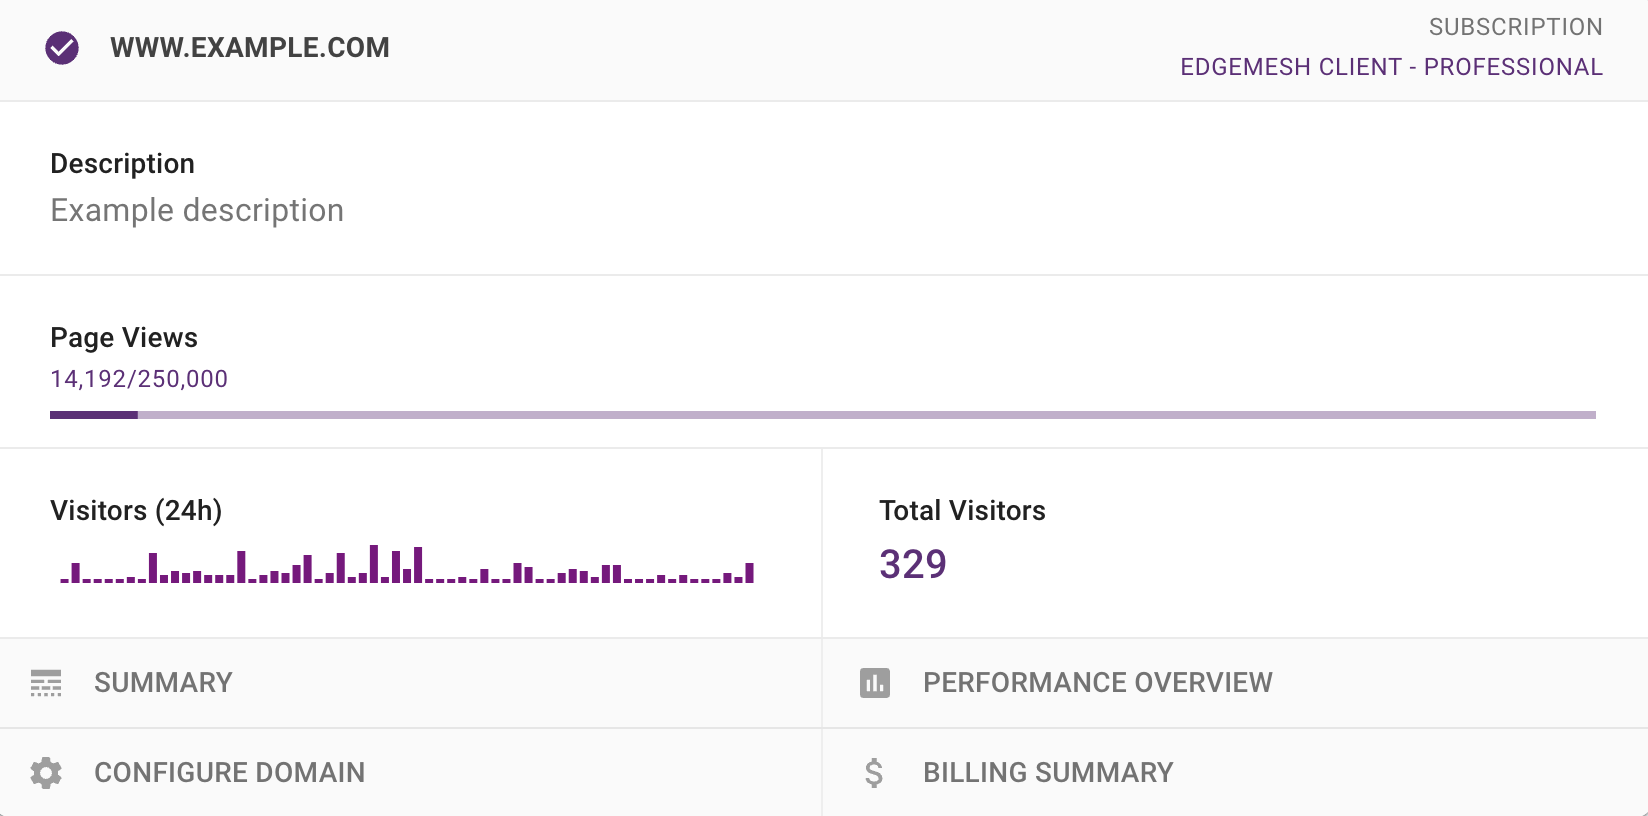Click the Total Visitors heading
This screenshot has width=1648, height=816.
click(962, 511)
